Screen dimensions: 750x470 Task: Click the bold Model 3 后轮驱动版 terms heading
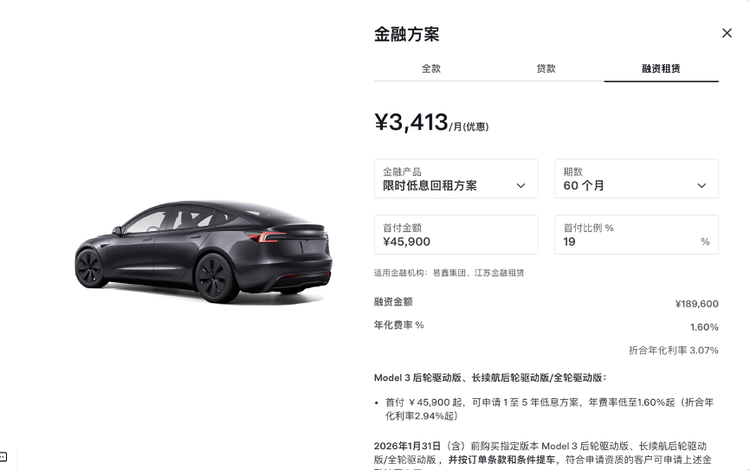(x=490, y=378)
